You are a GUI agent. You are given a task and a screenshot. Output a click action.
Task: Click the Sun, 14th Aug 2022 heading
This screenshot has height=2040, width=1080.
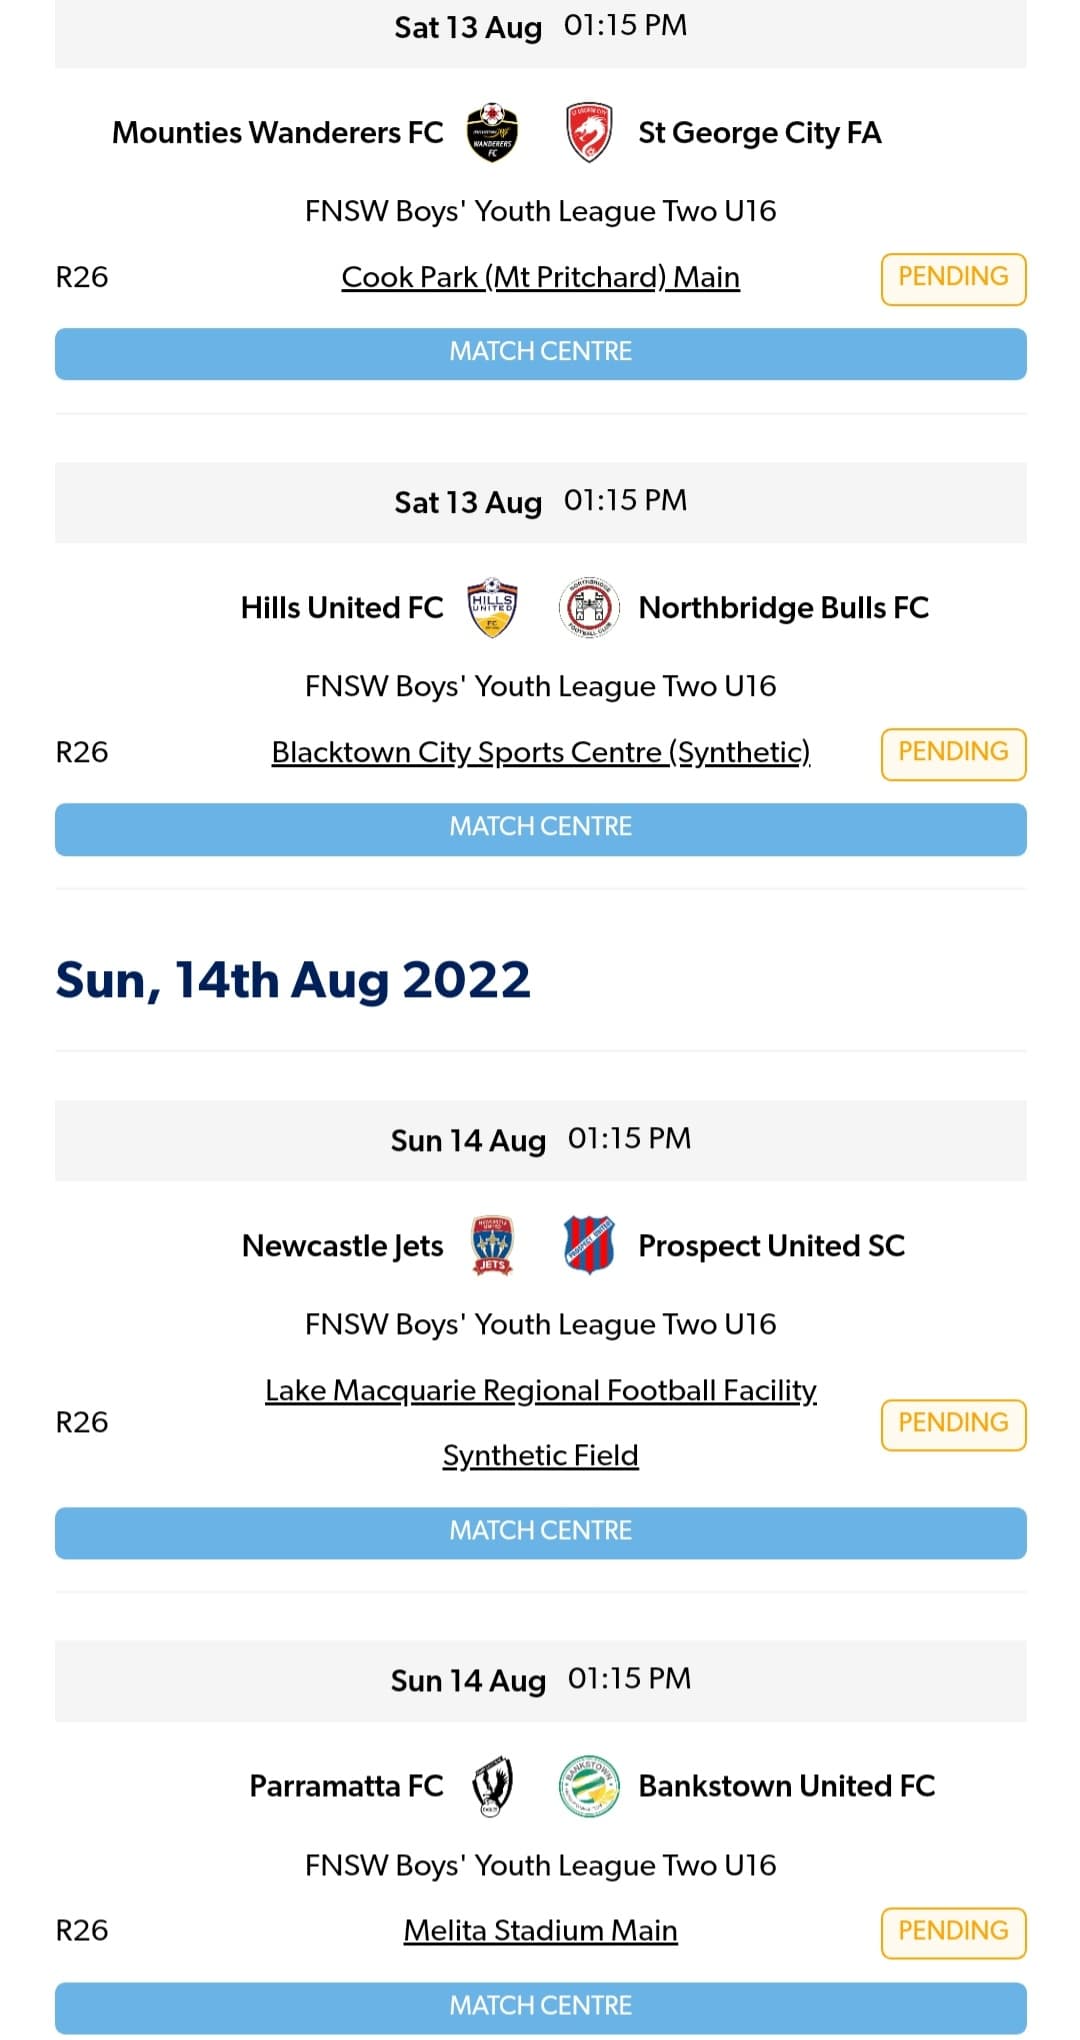(291, 981)
